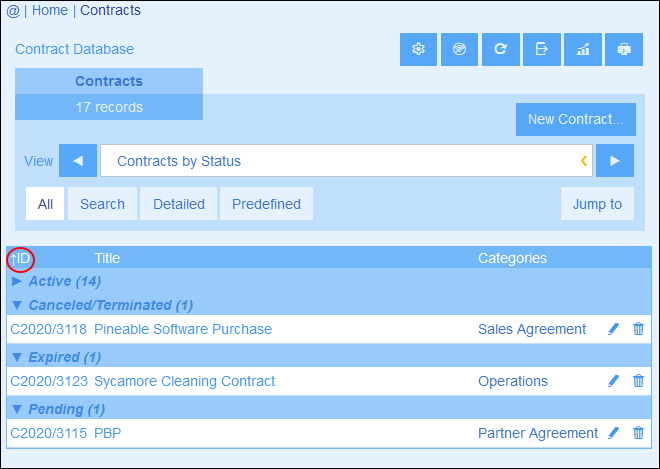The width and height of the screenshot is (660, 469).
Task: Edit the PBP contract record
Action: [x=614, y=432]
